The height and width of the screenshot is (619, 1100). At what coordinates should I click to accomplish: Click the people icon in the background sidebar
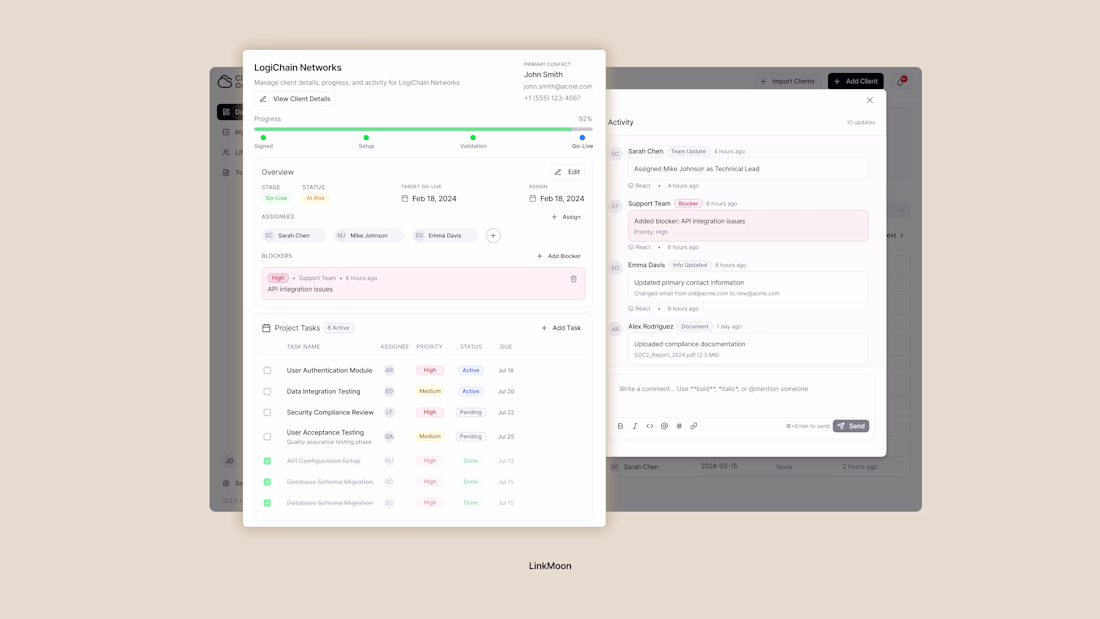tap(226, 152)
